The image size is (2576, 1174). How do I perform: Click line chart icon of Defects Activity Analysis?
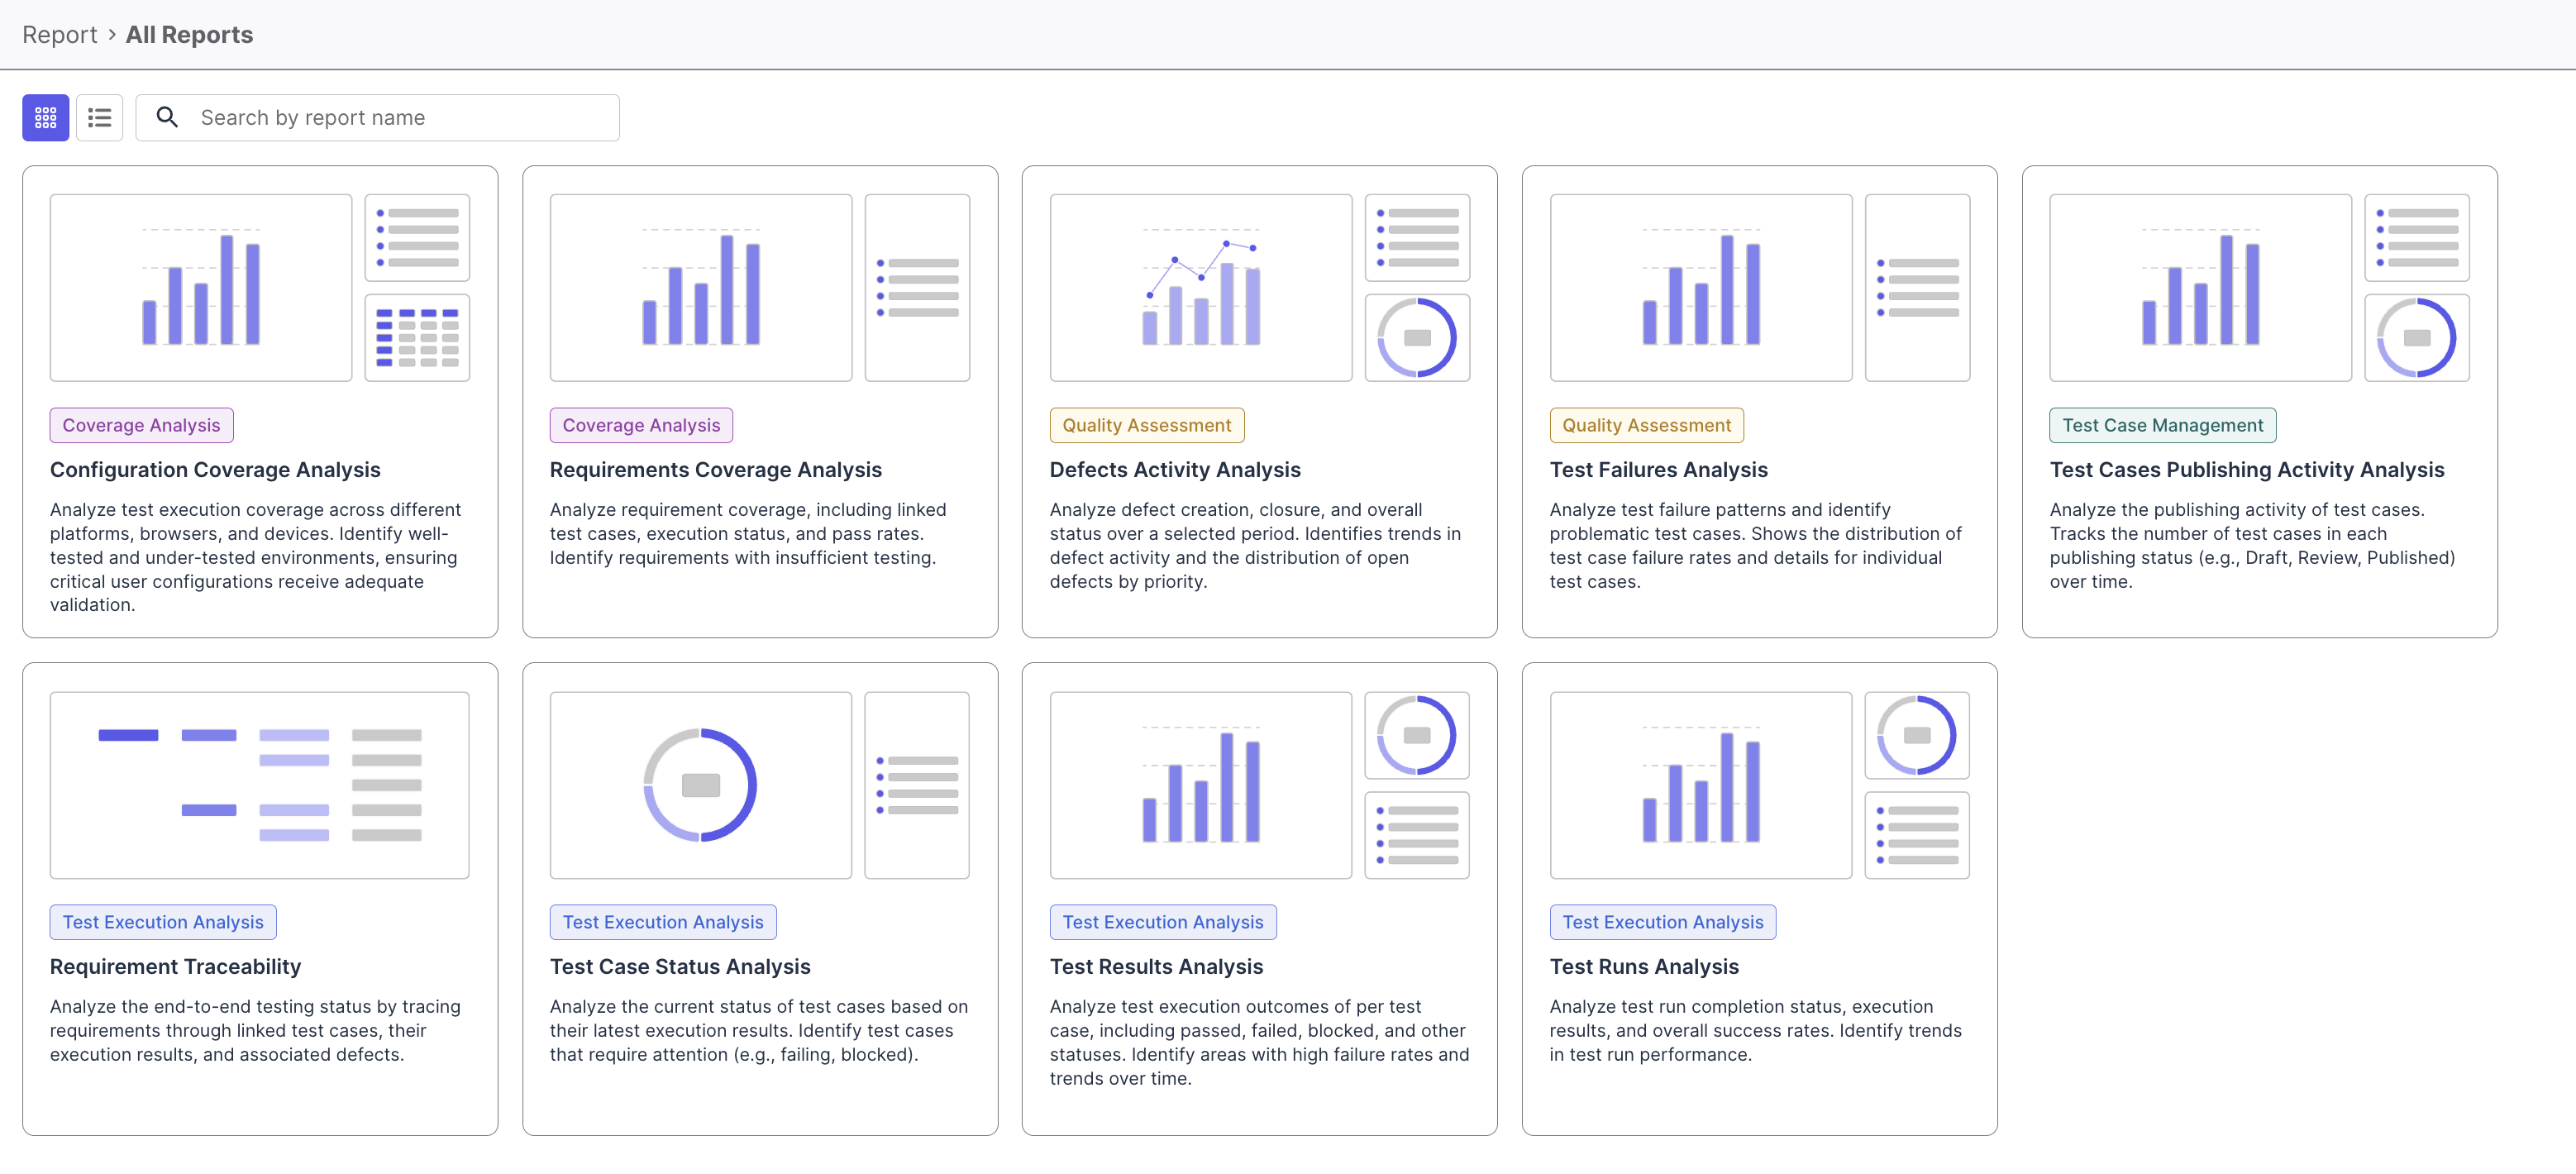click(x=1200, y=287)
